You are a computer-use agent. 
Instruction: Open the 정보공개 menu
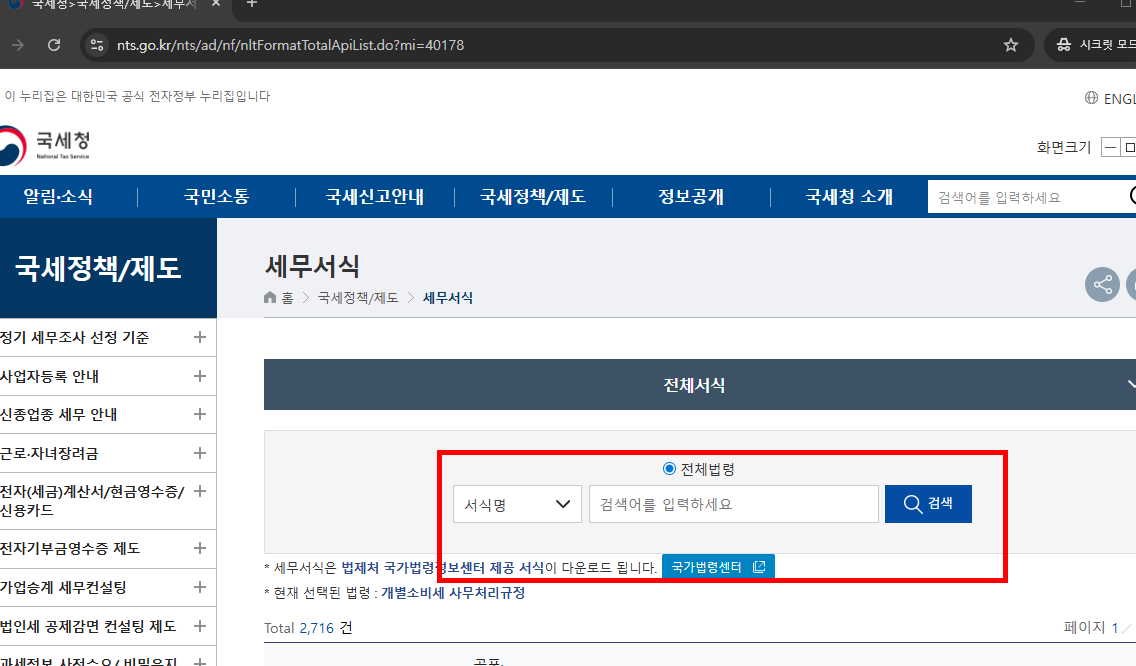(690, 197)
